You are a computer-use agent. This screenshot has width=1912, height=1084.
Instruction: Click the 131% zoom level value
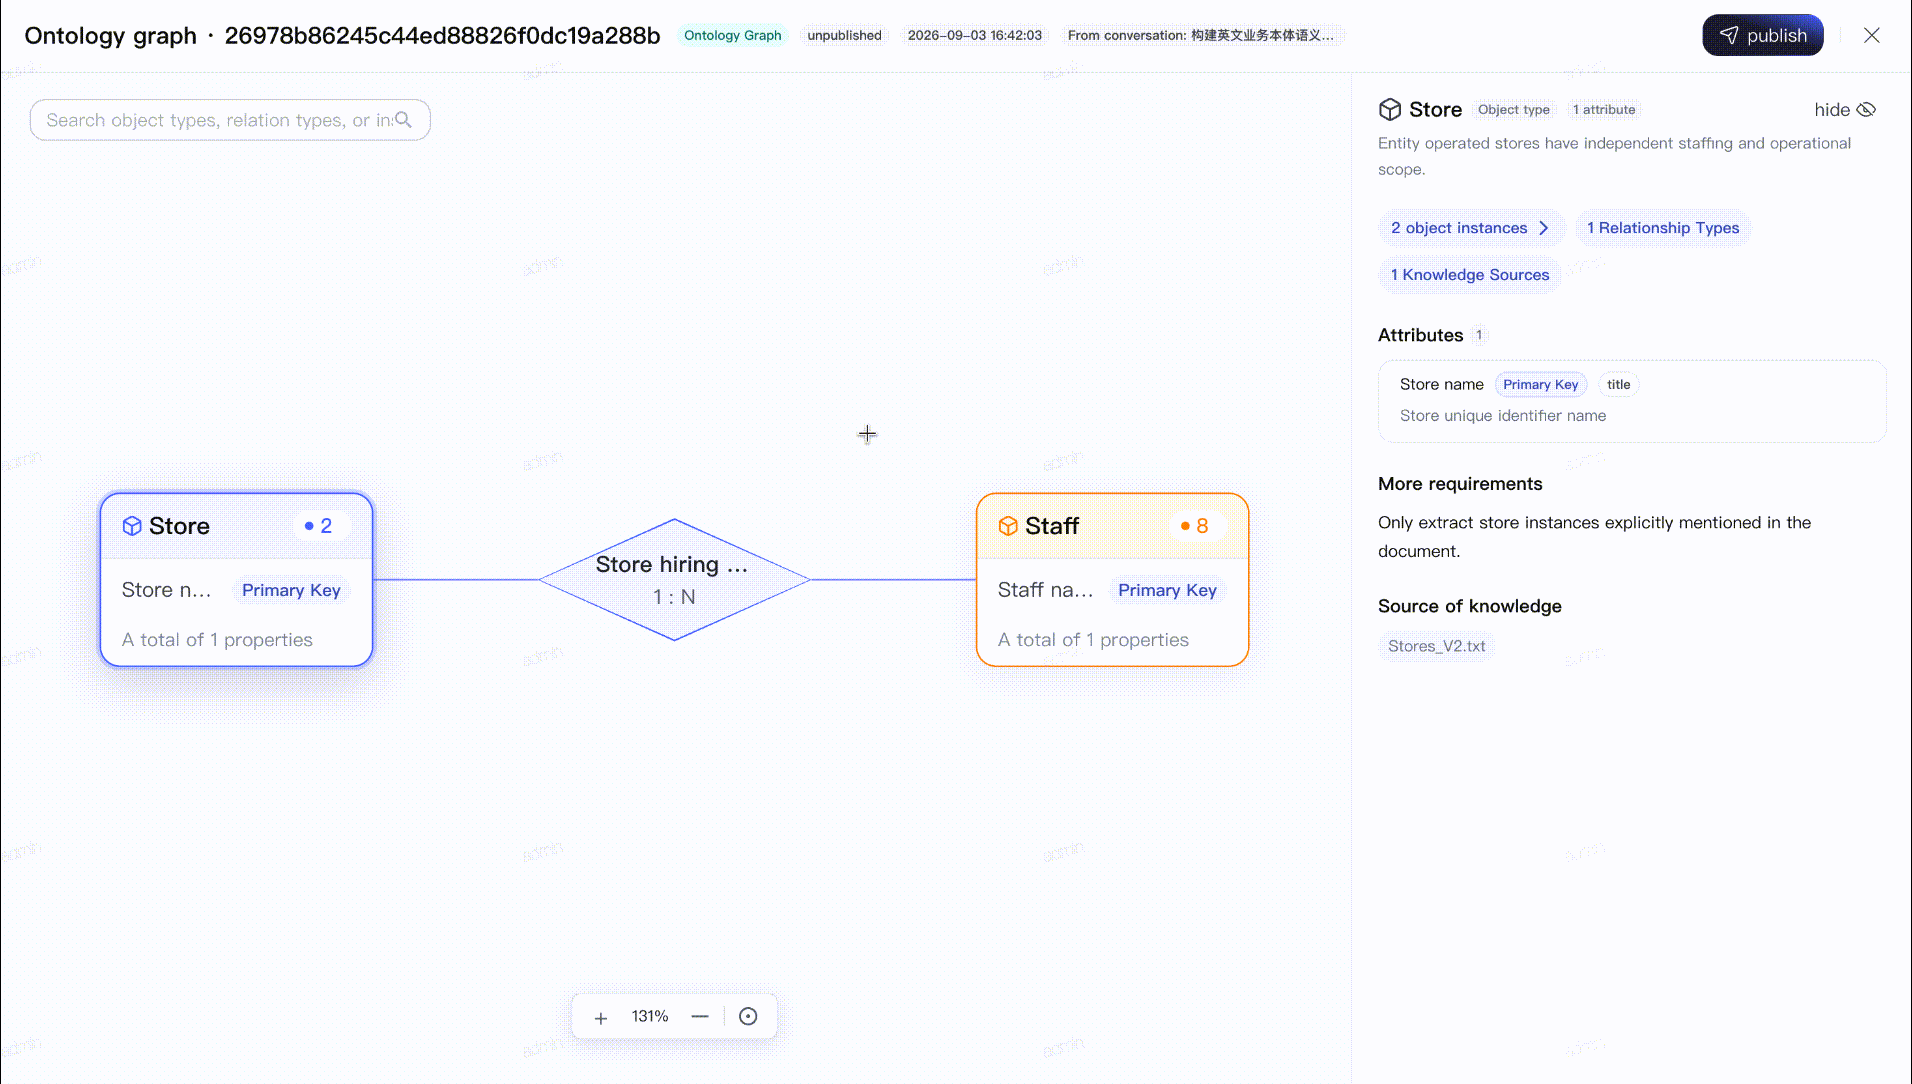tap(650, 1017)
